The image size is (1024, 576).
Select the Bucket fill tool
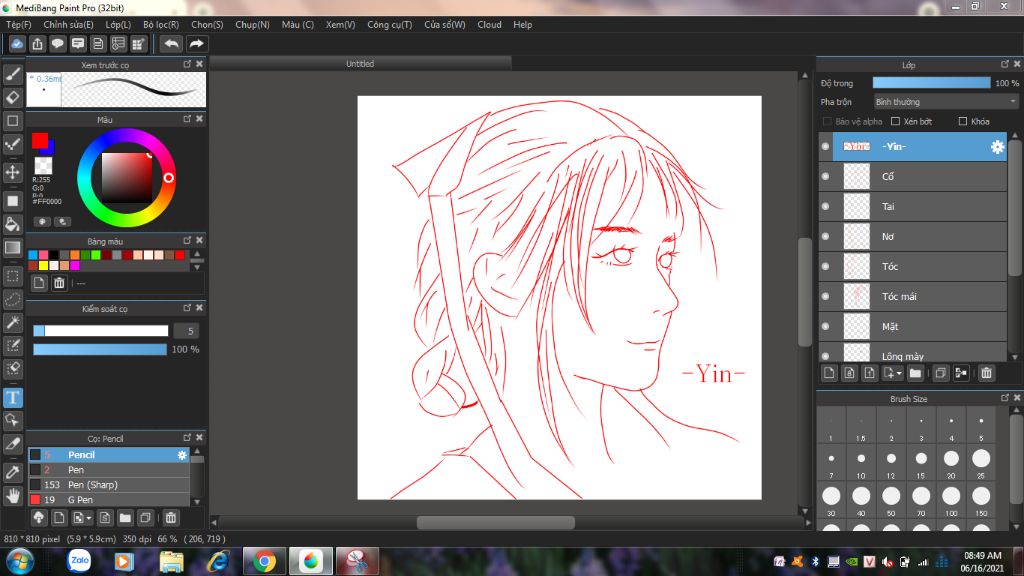[x=12, y=224]
